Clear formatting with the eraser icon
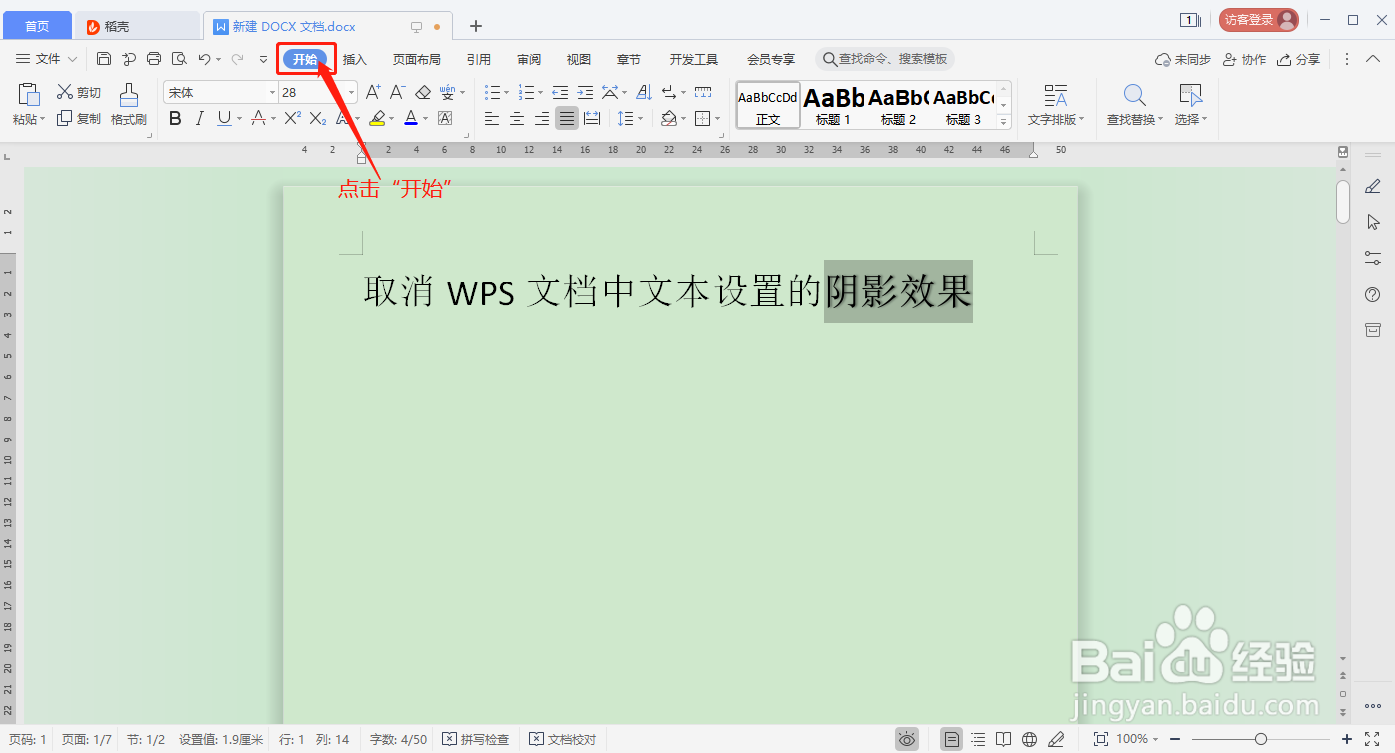The width and height of the screenshot is (1395, 753). pos(423,92)
